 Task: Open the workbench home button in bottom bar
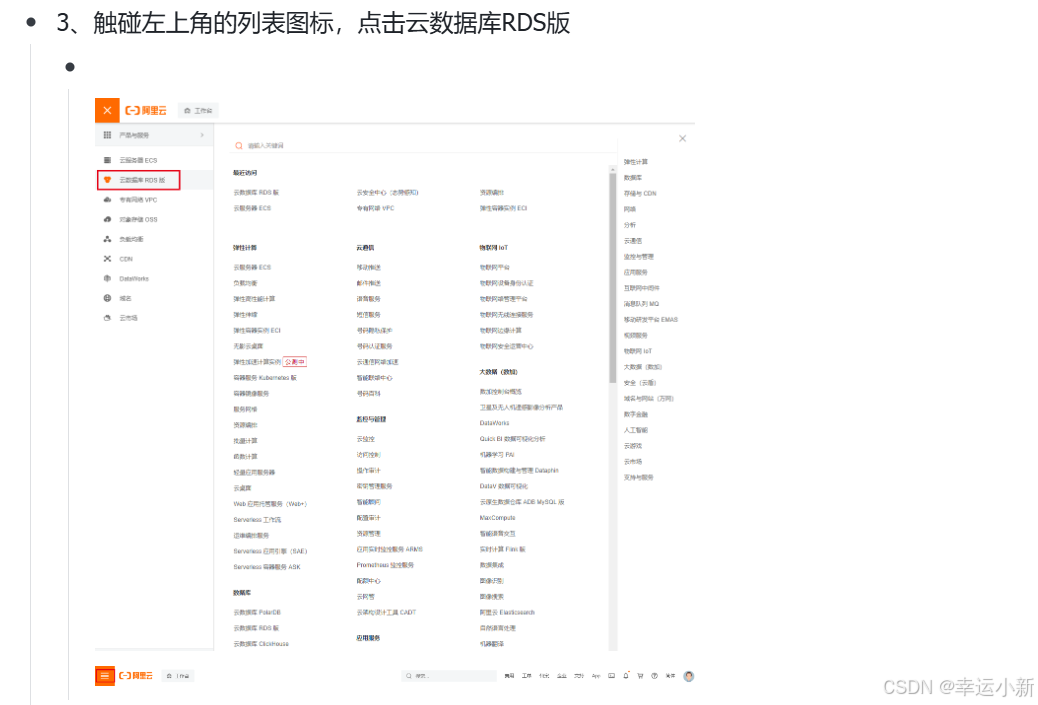point(178,676)
